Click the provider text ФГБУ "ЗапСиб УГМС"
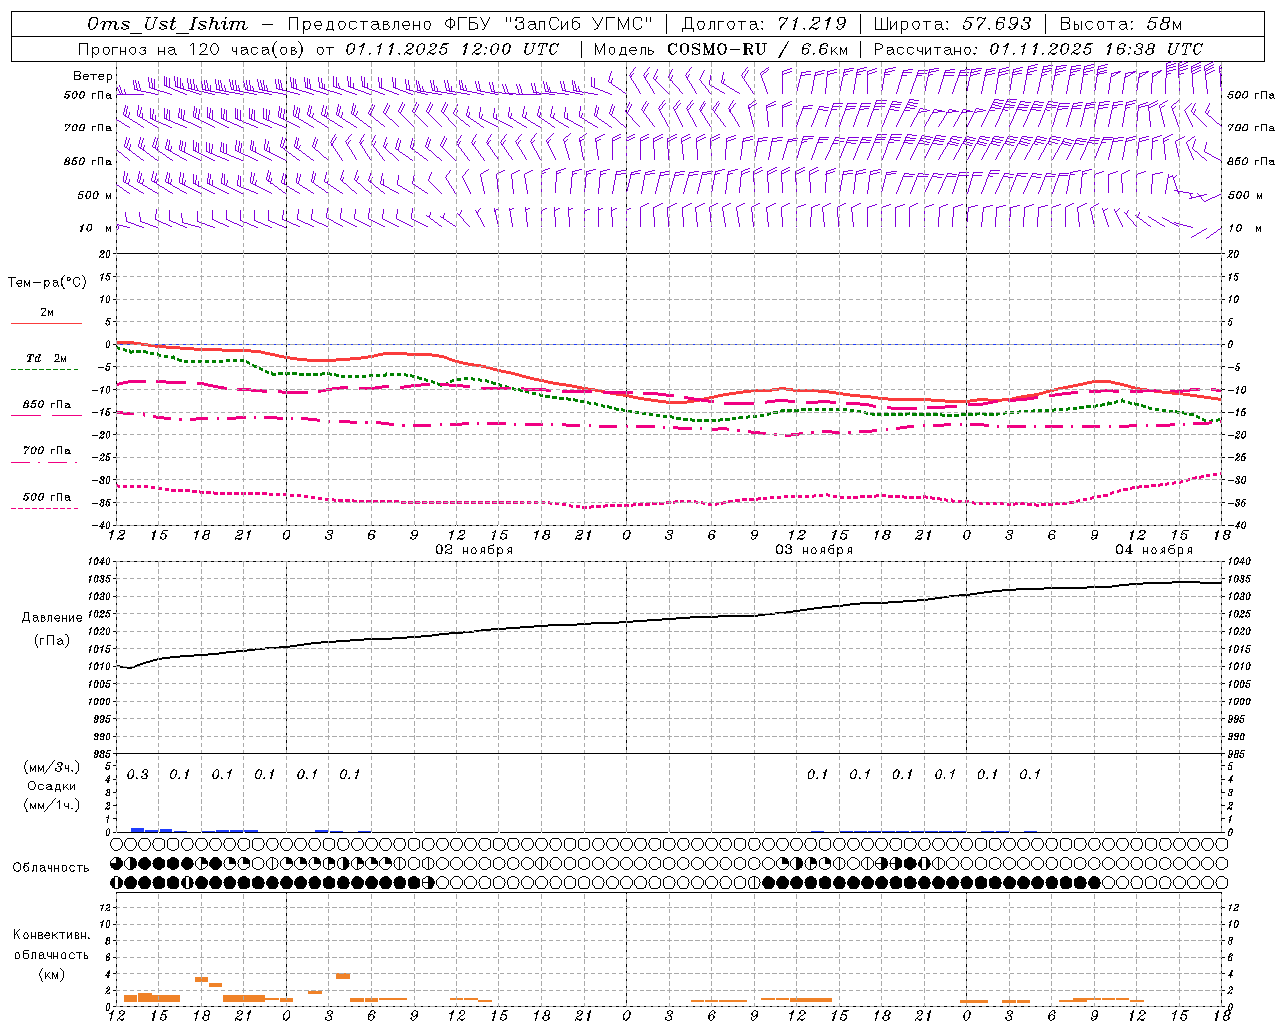The image size is (1280, 1024). point(548,24)
